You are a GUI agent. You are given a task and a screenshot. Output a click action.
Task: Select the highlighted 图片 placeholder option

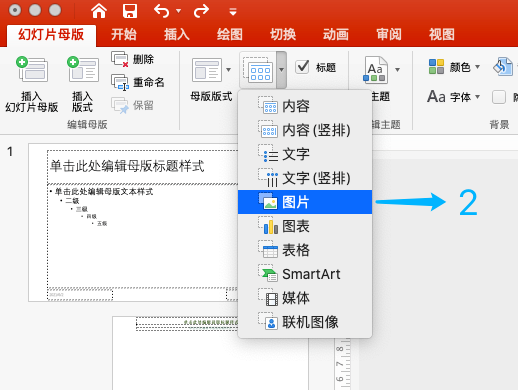click(x=305, y=202)
